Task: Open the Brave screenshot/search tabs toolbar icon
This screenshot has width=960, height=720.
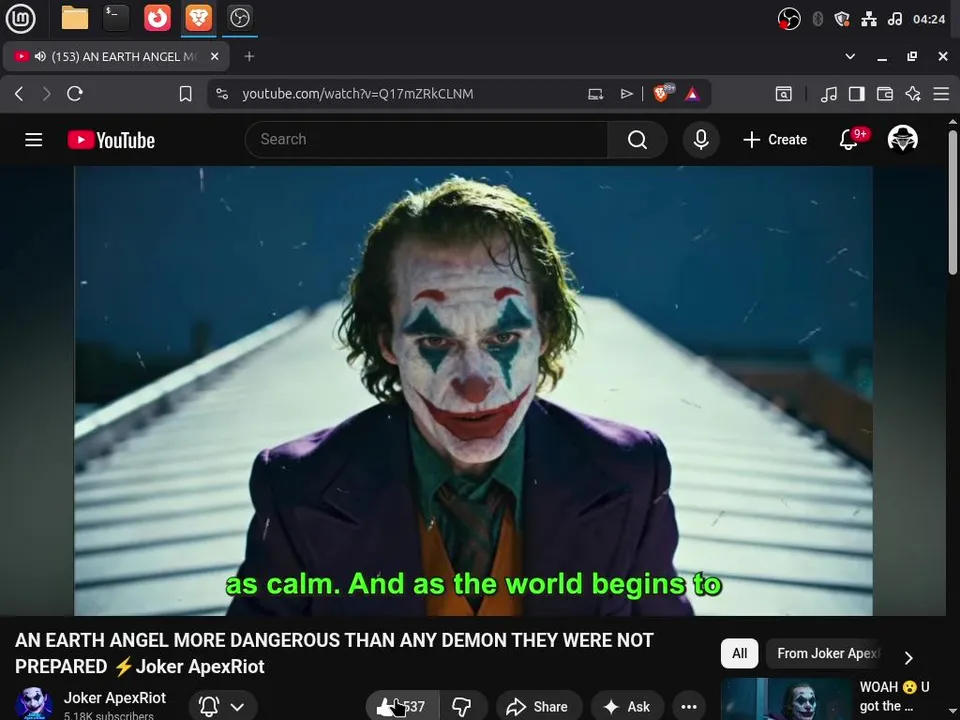Action: point(784,94)
